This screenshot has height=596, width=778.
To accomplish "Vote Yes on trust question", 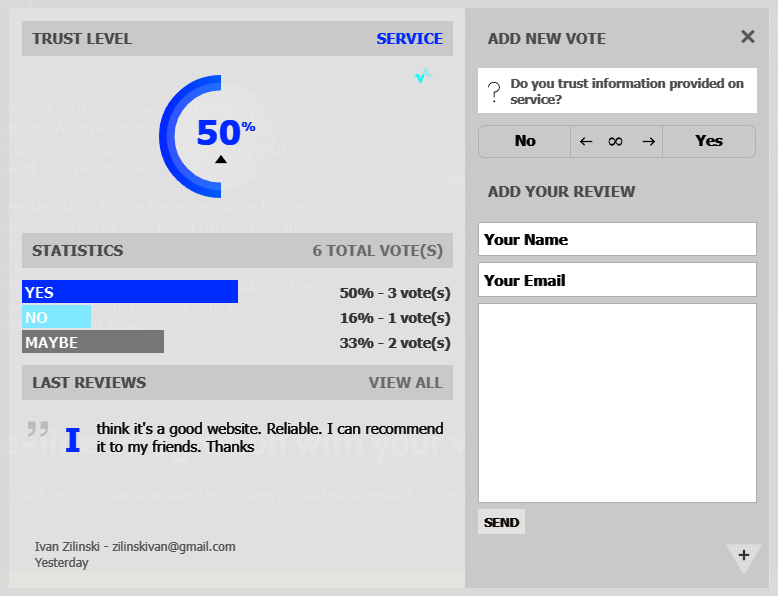I will click(709, 141).
